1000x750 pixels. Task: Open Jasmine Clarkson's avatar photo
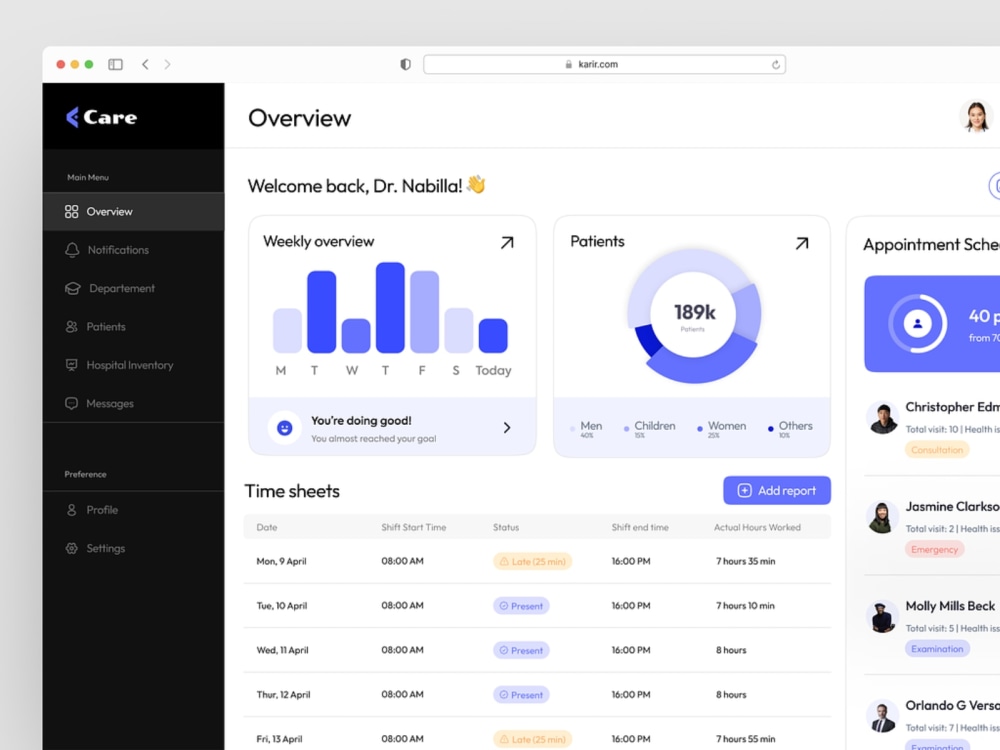883,517
